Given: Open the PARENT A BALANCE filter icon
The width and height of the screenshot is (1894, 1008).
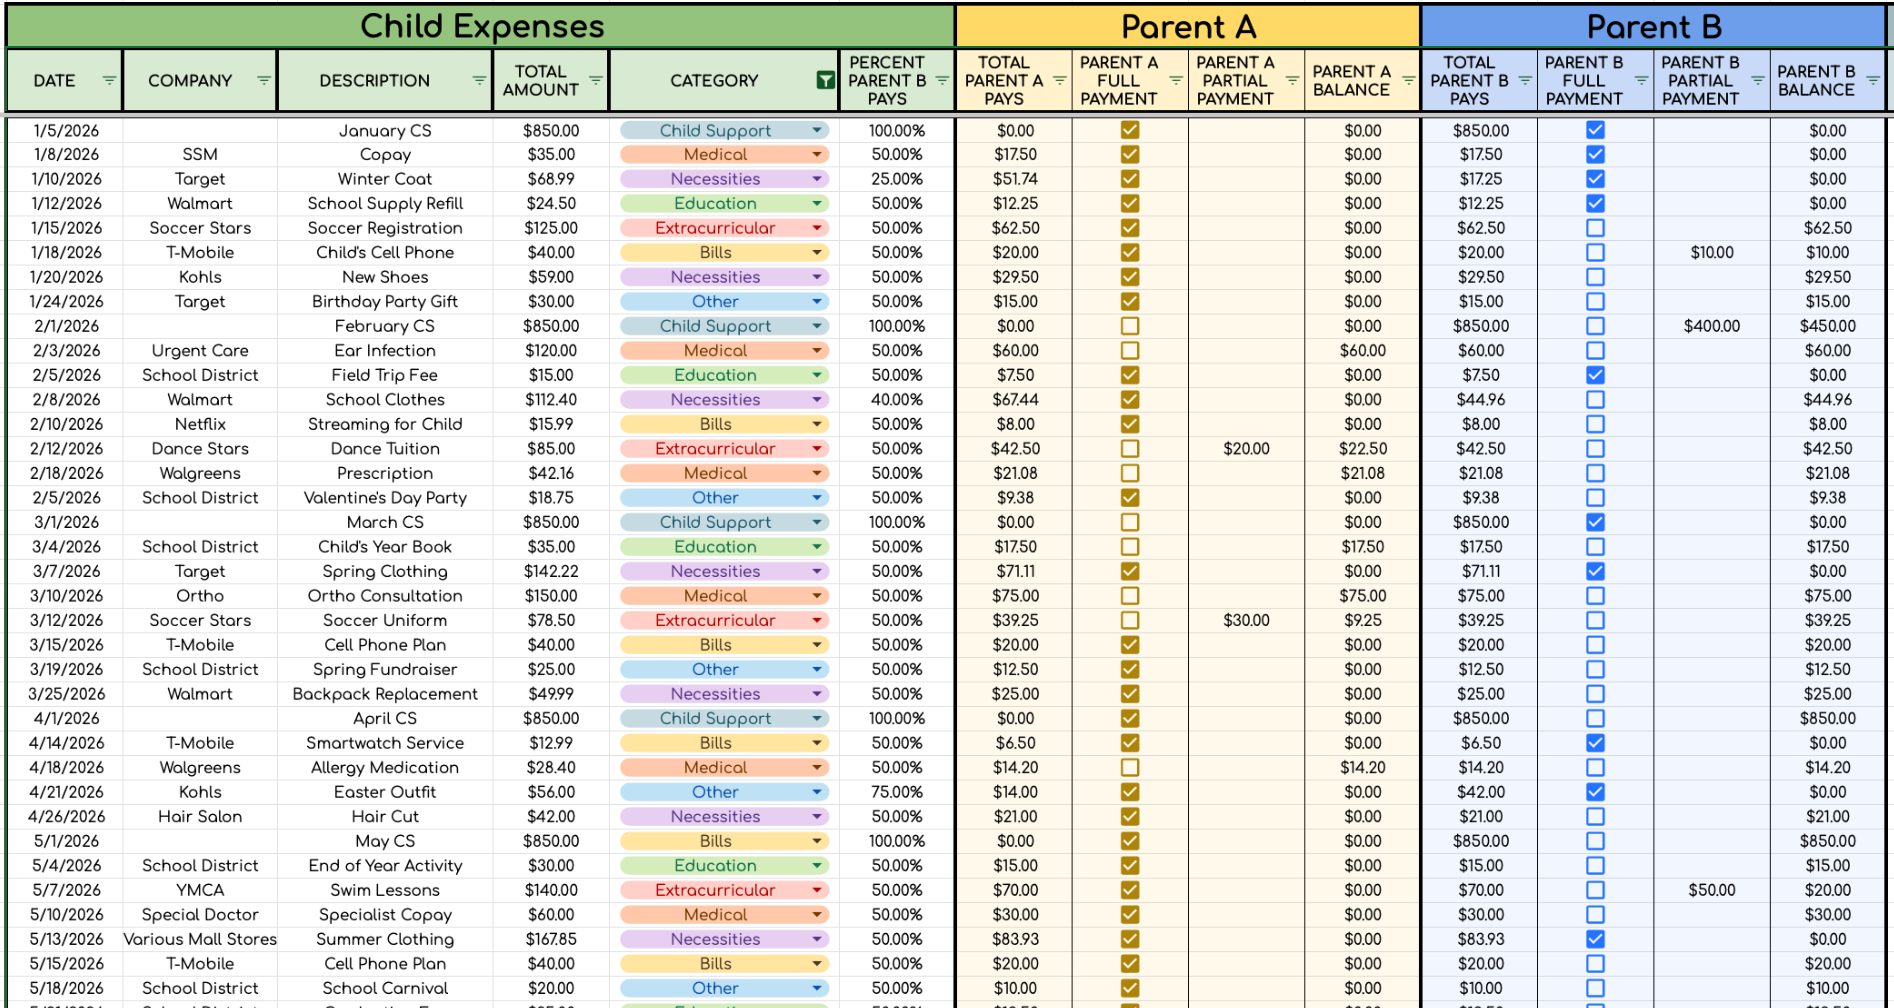Looking at the screenshot, I should (1408, 80).
